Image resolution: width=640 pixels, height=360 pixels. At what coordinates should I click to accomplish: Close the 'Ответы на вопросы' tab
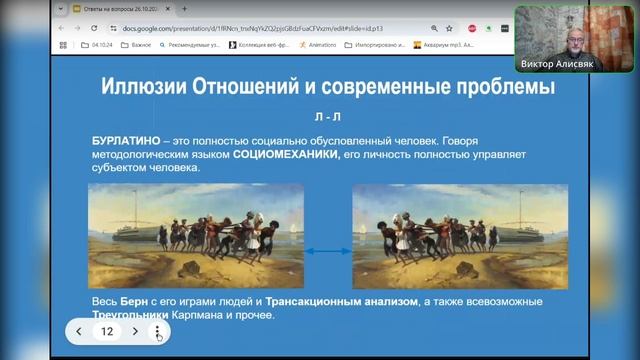[168, 9]
